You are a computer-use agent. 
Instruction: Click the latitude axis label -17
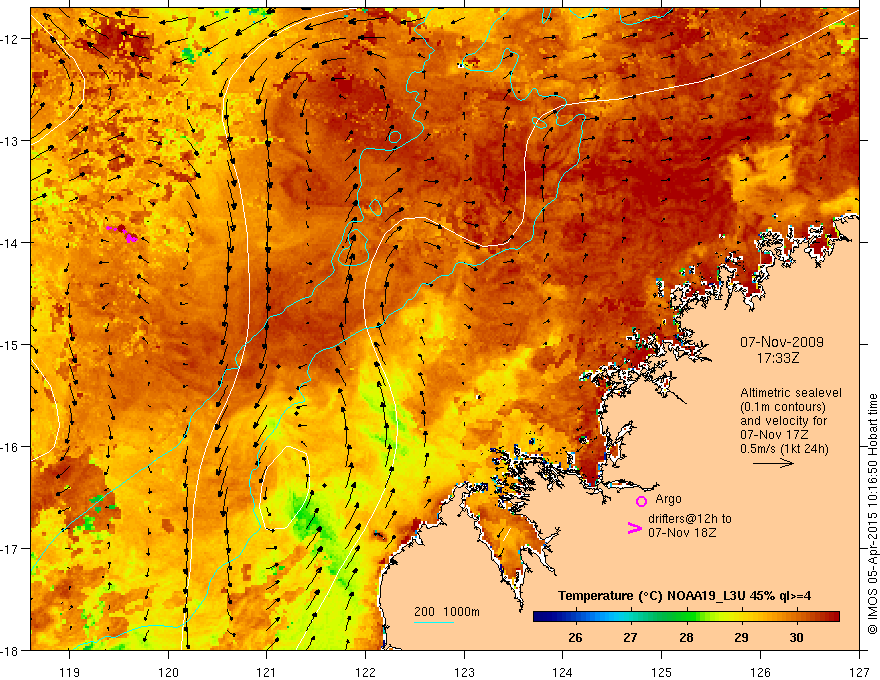(x=10, y=549)
